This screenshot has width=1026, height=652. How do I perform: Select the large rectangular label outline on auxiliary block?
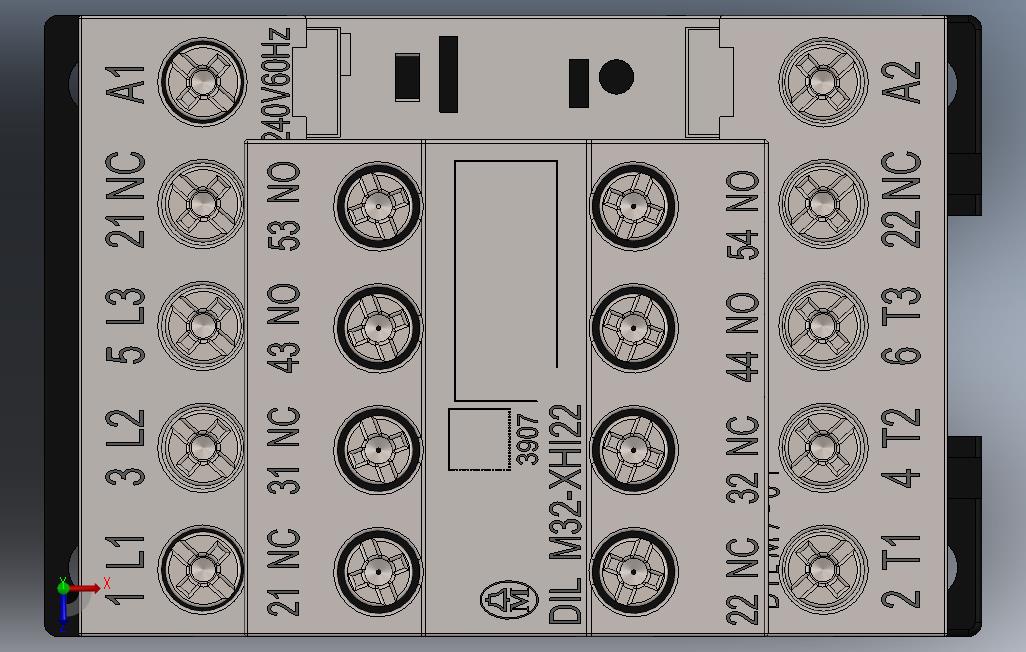tap(506, 281)
